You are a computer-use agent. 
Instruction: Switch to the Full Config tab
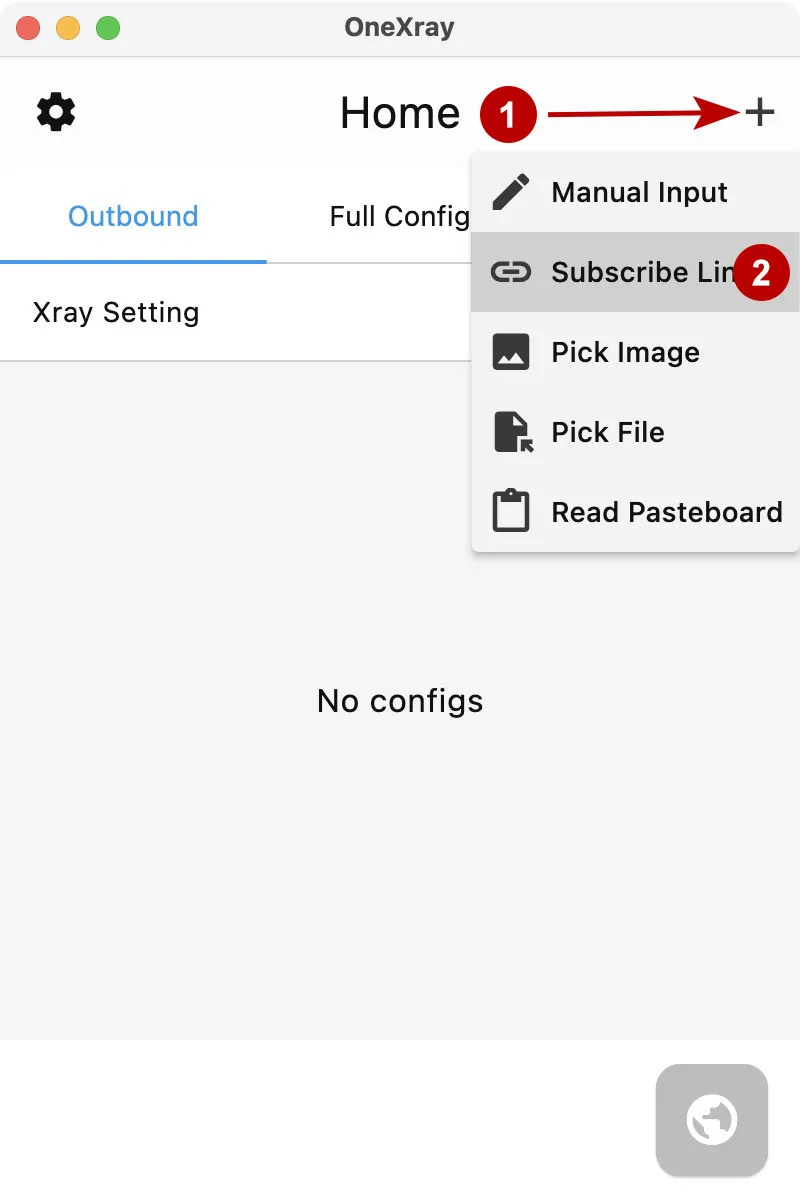click(x=399, y=216)
